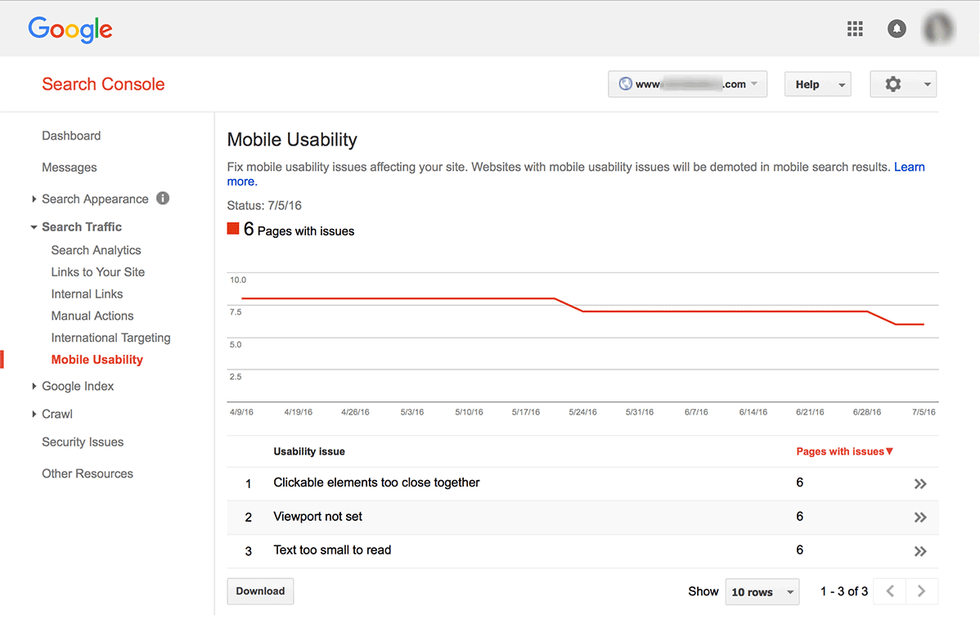Click the Mobile Usability page heading

pos(292,139)
